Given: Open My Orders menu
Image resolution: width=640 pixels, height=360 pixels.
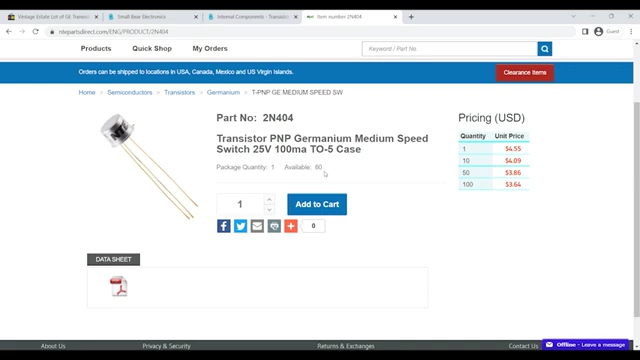Looking at the screenshot, I should [x=210, y=49].
